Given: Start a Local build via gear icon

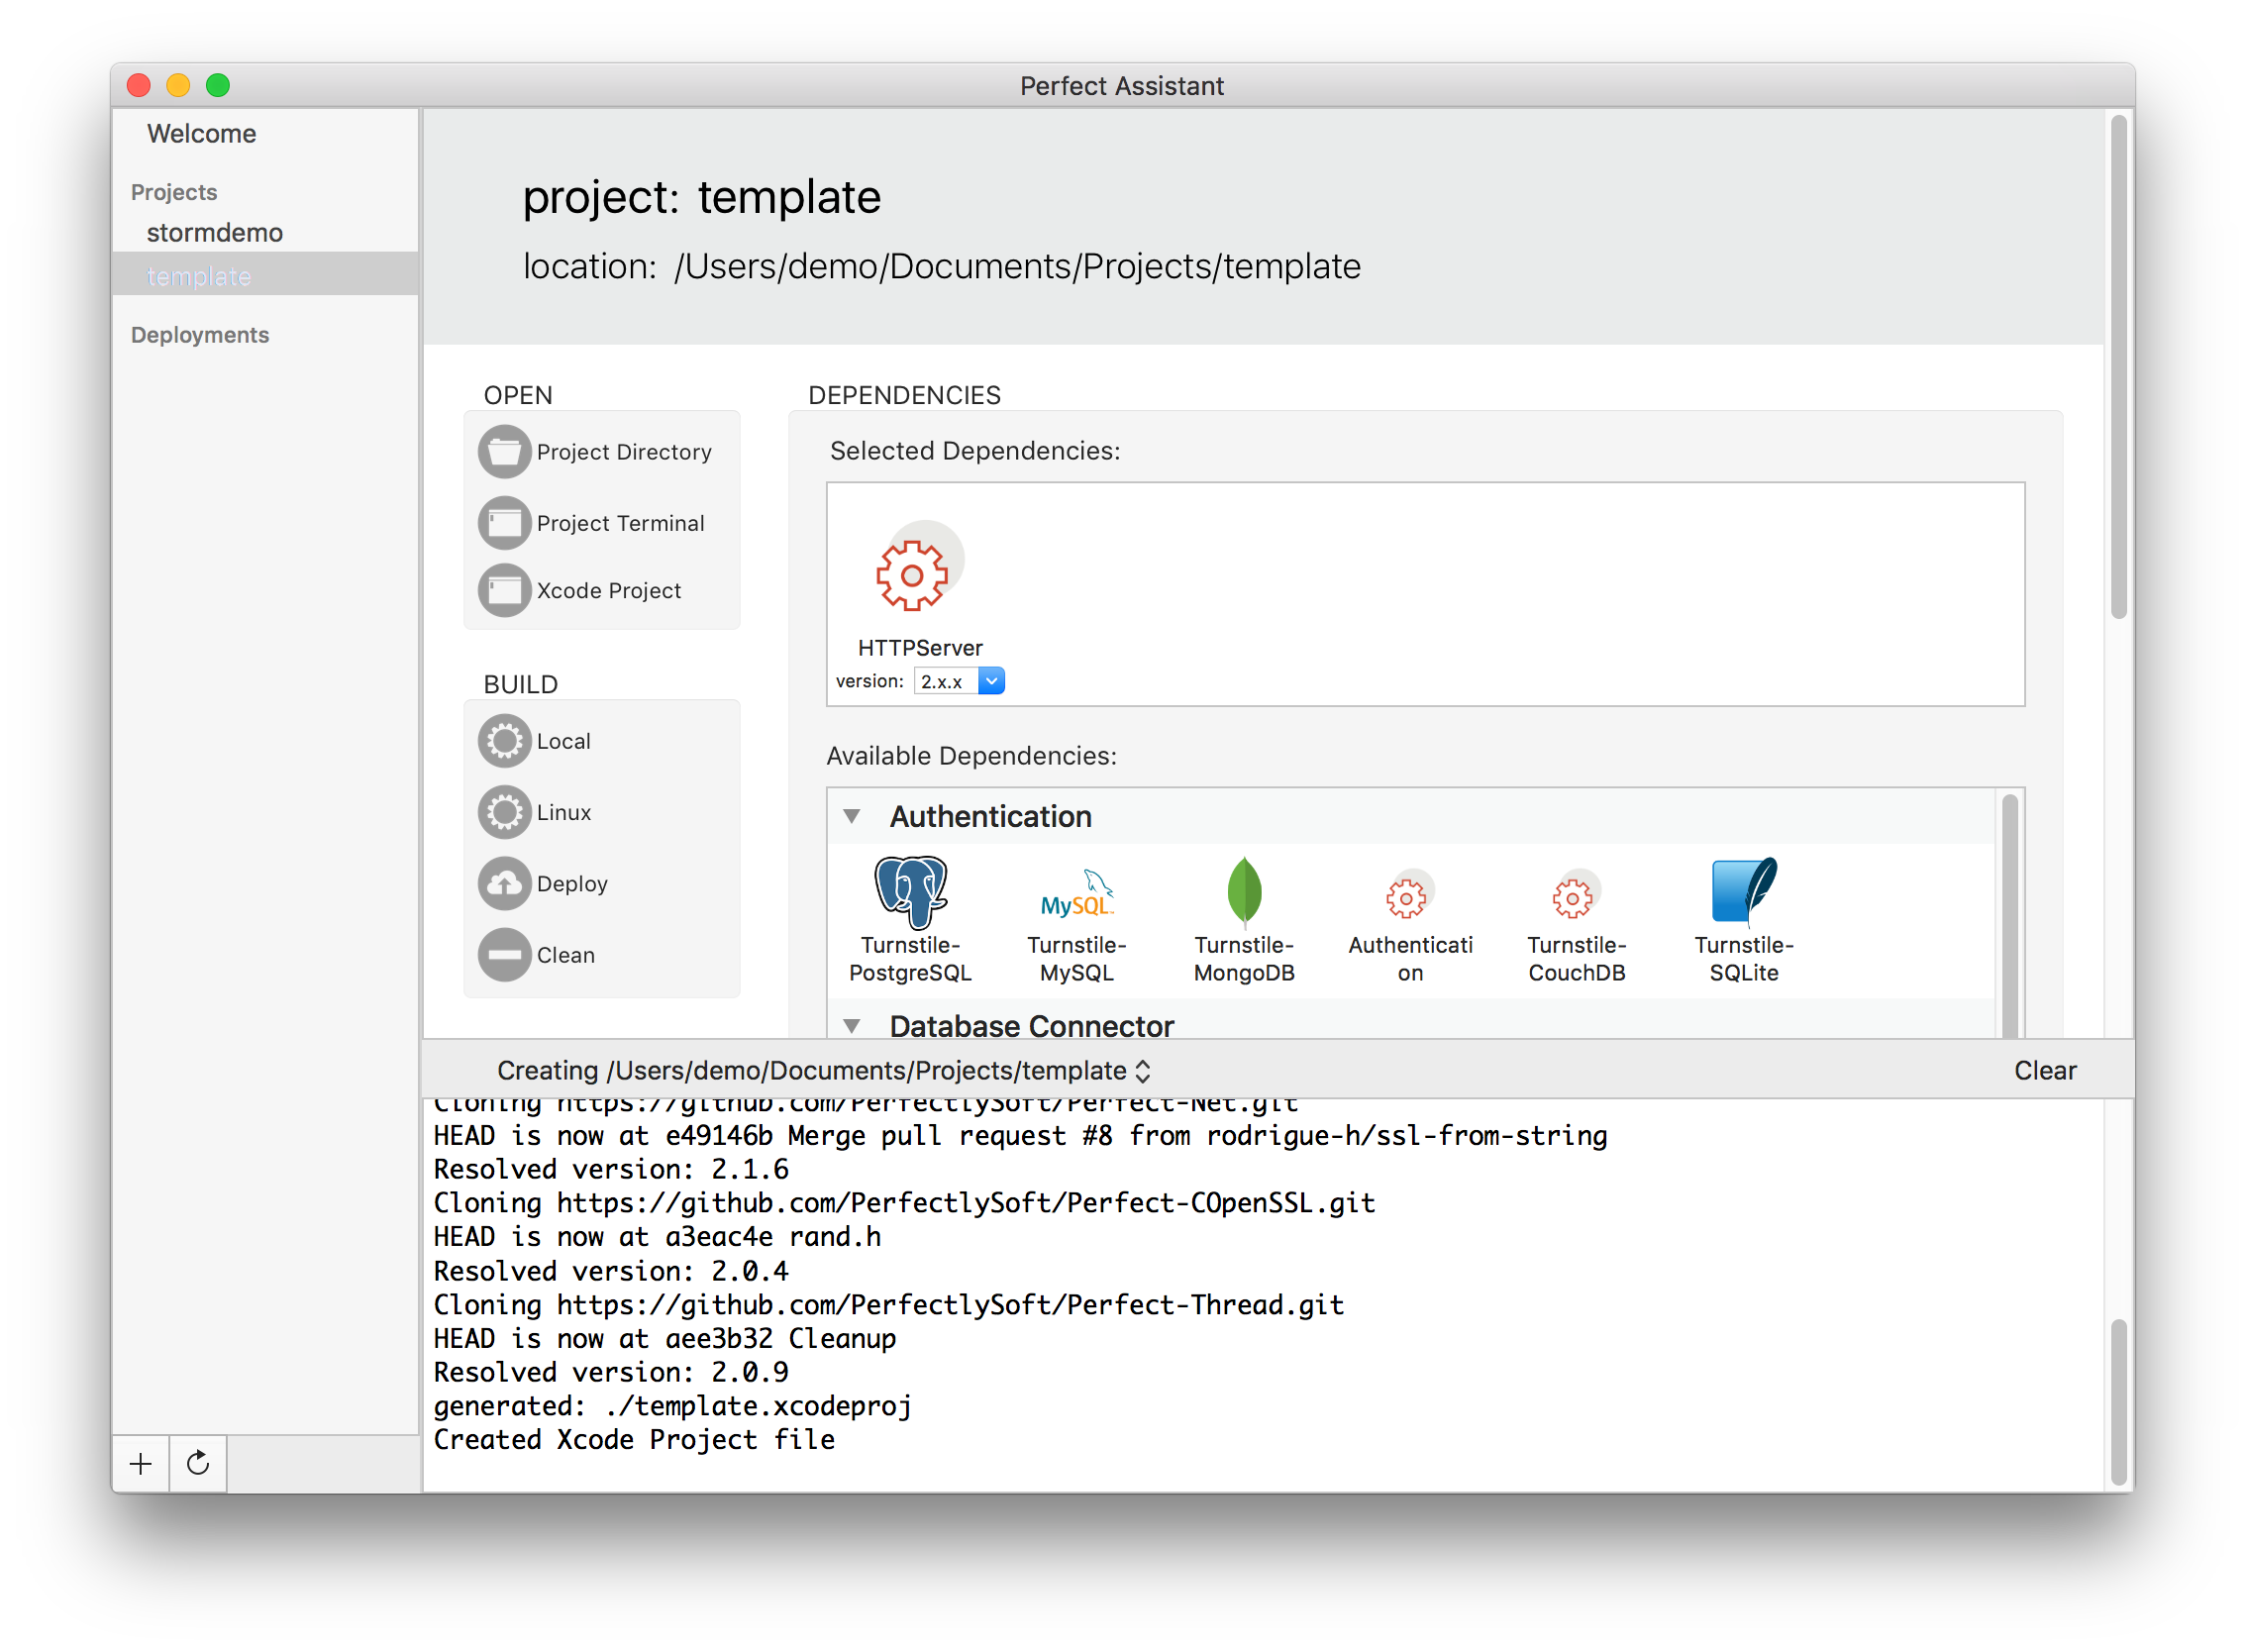Looking at the screenshot, I should pyautogui.click(x=504, y=741).
